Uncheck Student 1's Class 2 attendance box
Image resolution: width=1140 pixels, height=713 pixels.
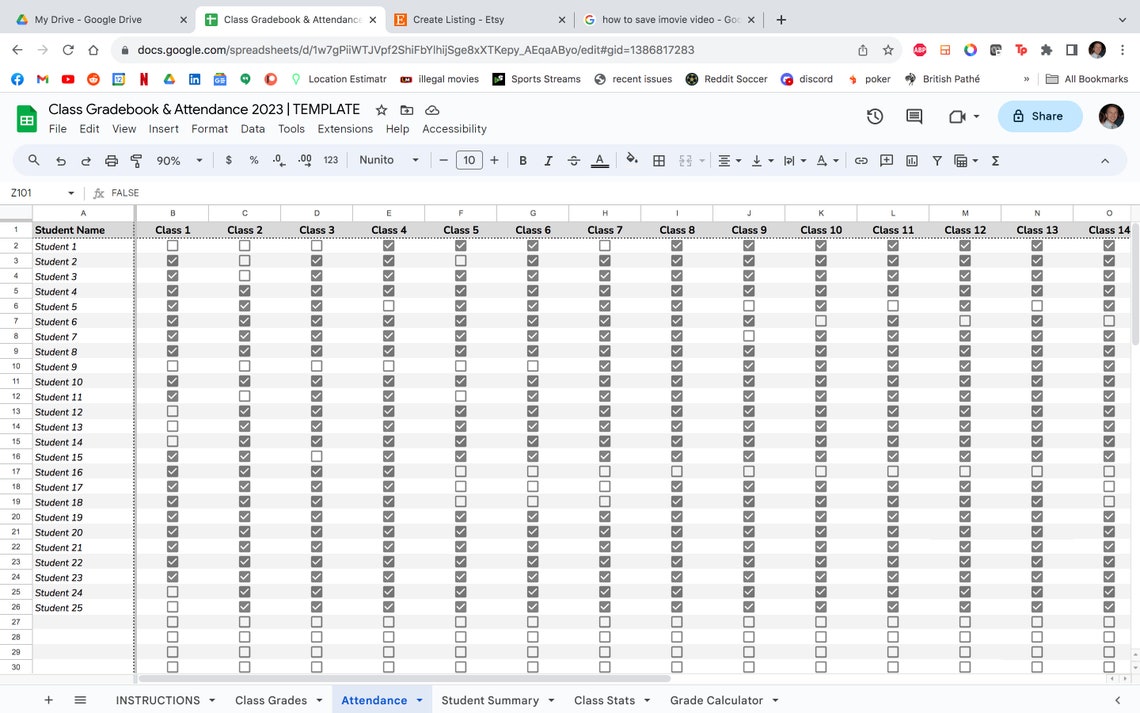(244, 246)
